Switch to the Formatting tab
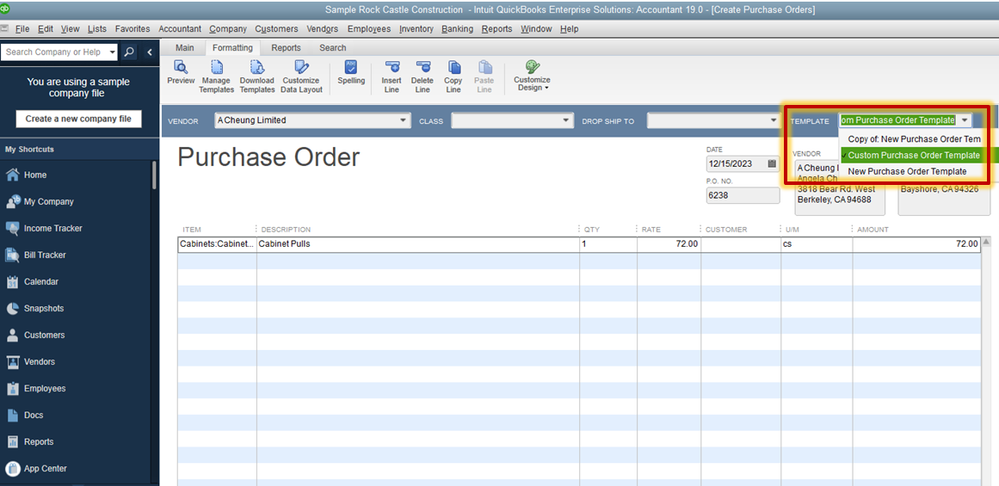The image size is (999, 486). pyautogui.click(x=233, y=48)
